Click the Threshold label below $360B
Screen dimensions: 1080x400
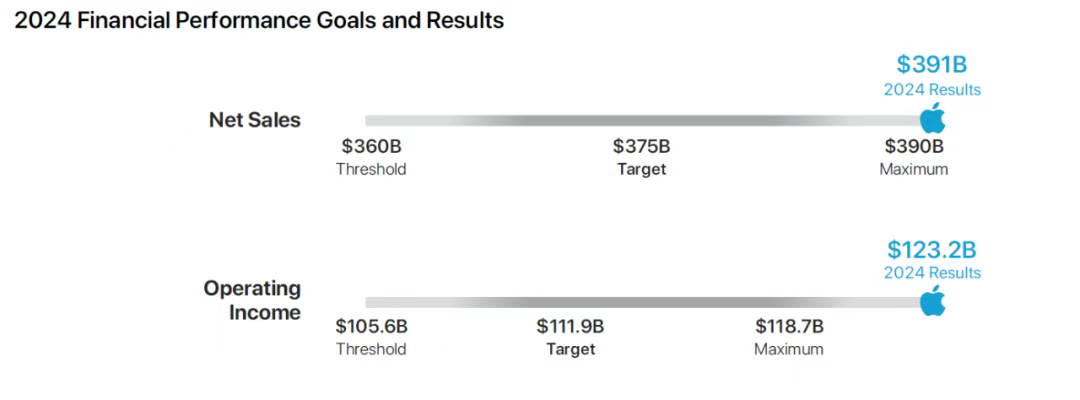click(x=371, y=169)
